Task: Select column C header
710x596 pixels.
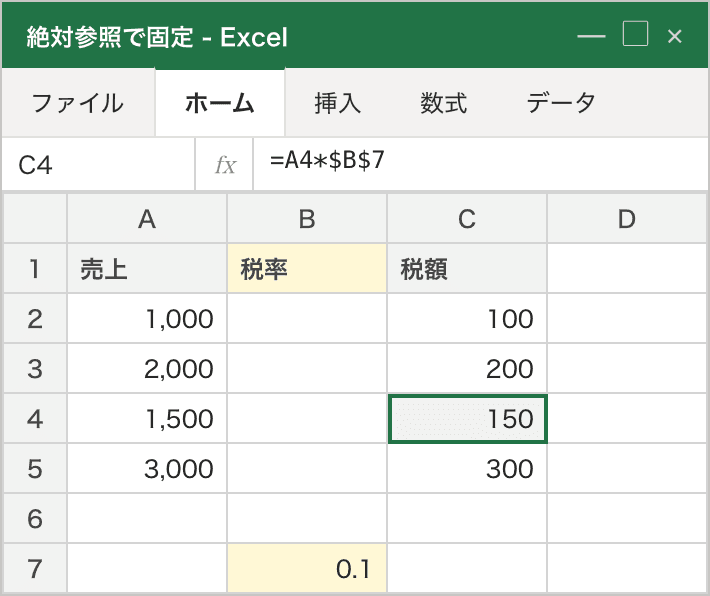Action: pyautogui.click(x=467, y=219)
